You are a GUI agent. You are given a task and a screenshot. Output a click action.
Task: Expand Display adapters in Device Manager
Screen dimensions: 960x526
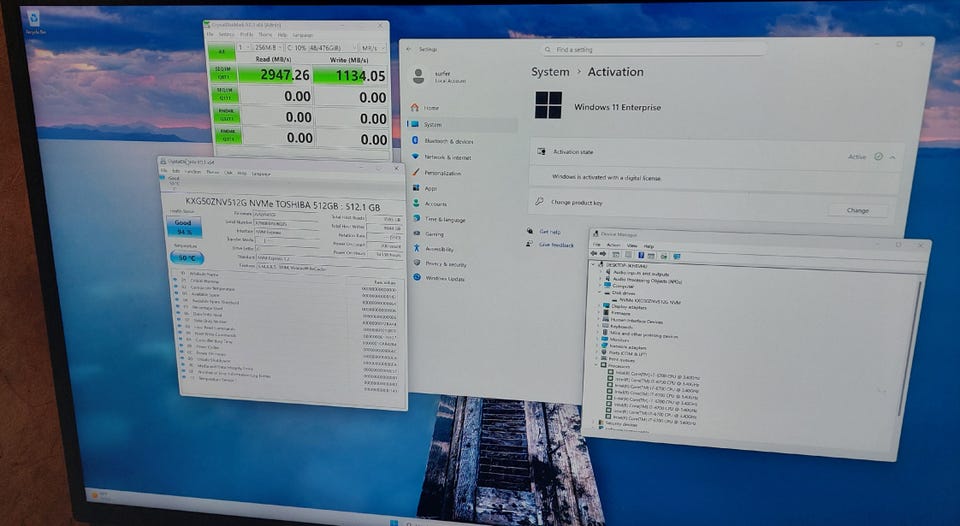599,306
